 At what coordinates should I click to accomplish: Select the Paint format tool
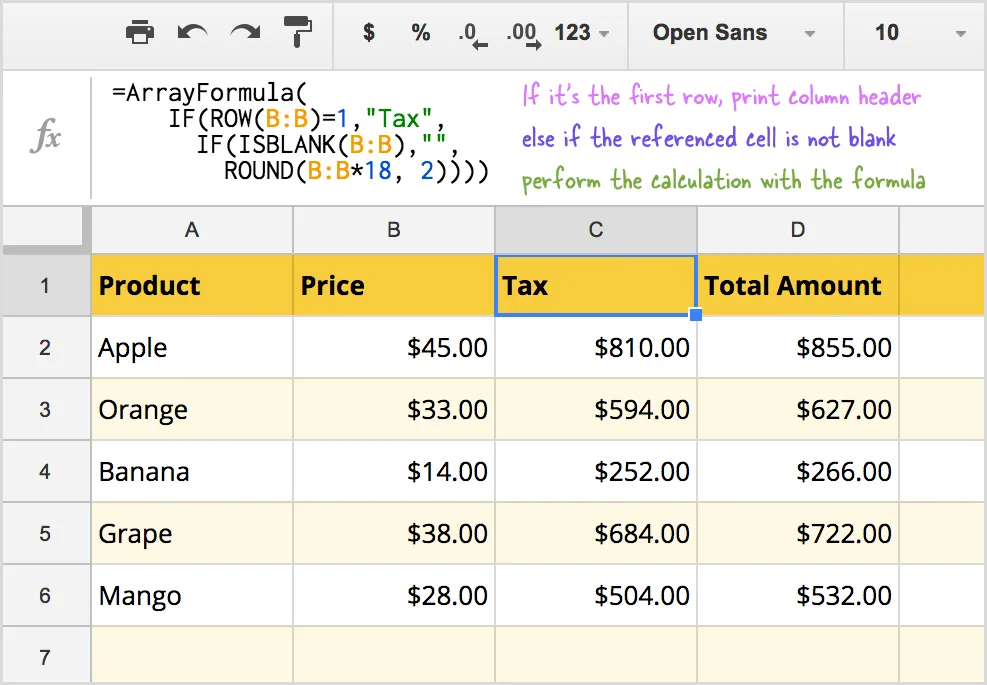pyautogui.click(x=299, y=31)
